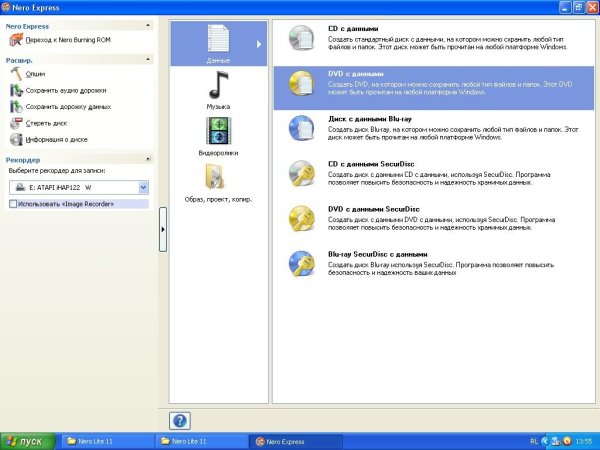
Task: Click the blue help question mark icon
Action: click(x=180, y=421)
